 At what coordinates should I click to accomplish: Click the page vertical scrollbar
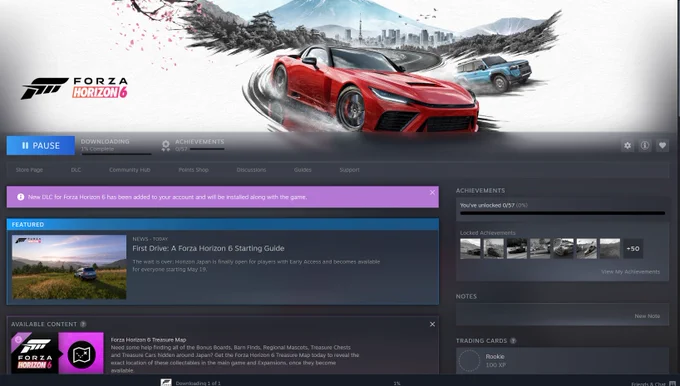[x=678, y=59]
